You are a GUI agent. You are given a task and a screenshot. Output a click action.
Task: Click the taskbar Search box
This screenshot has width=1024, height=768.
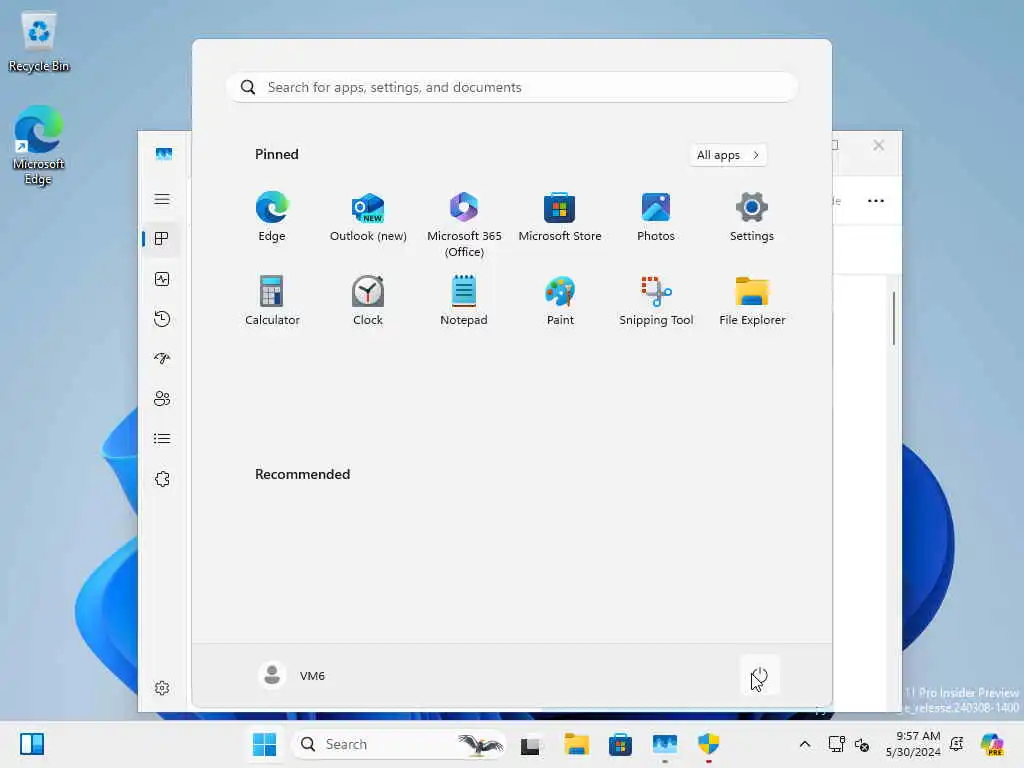coord(398,744)
